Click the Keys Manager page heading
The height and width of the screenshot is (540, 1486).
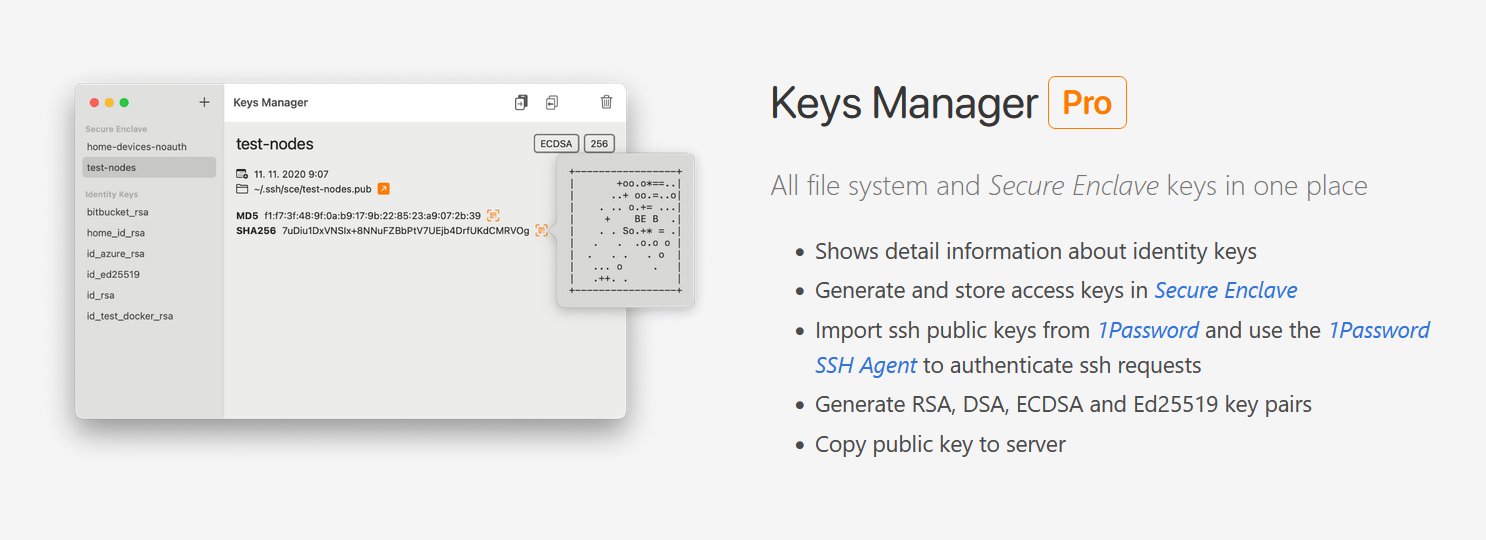click(x=904, y=103)
